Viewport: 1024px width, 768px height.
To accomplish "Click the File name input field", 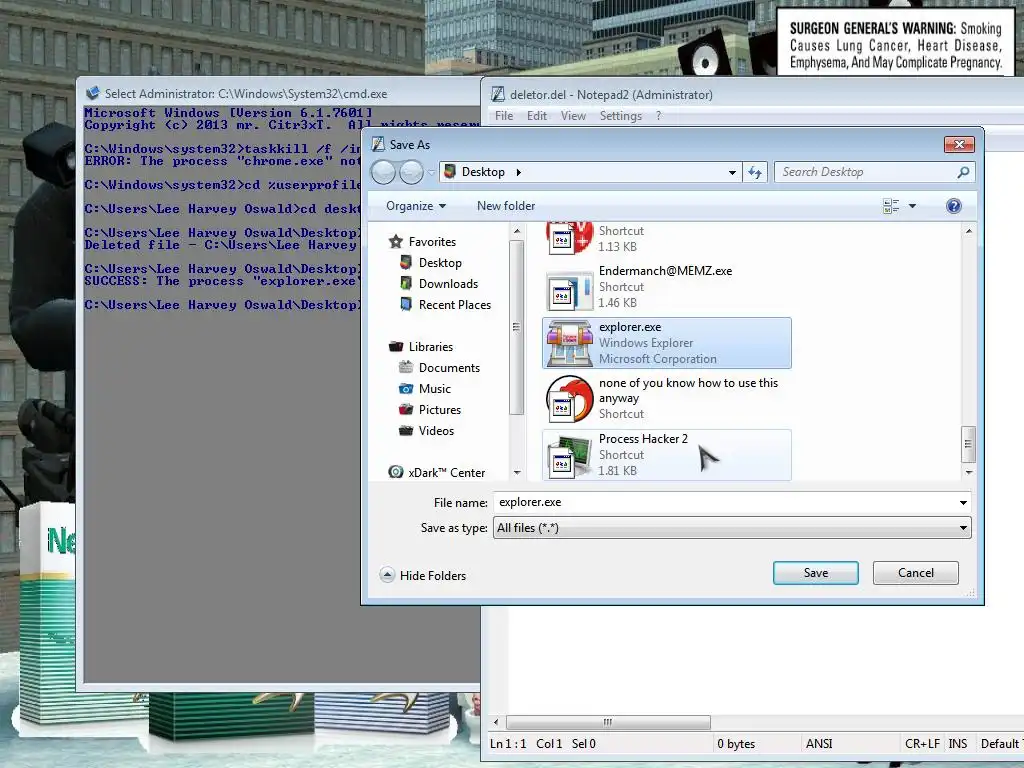I will 725,502.
